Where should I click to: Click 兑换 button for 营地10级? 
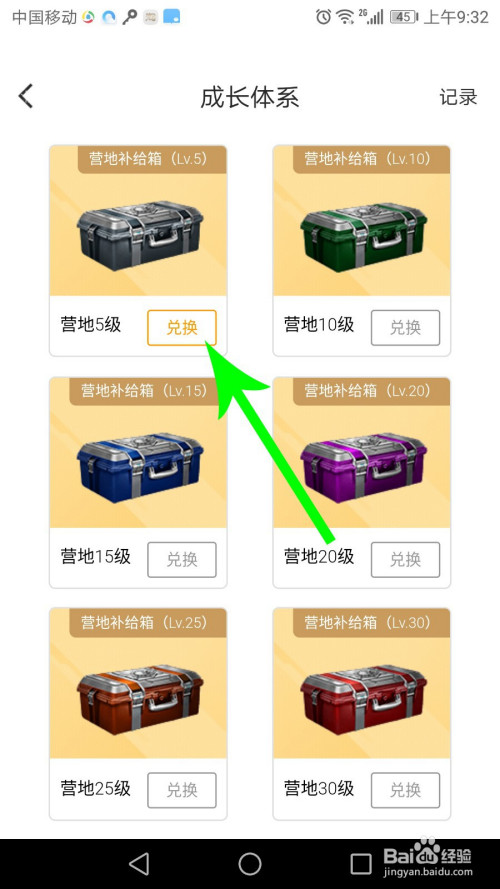tap(405, 328)
